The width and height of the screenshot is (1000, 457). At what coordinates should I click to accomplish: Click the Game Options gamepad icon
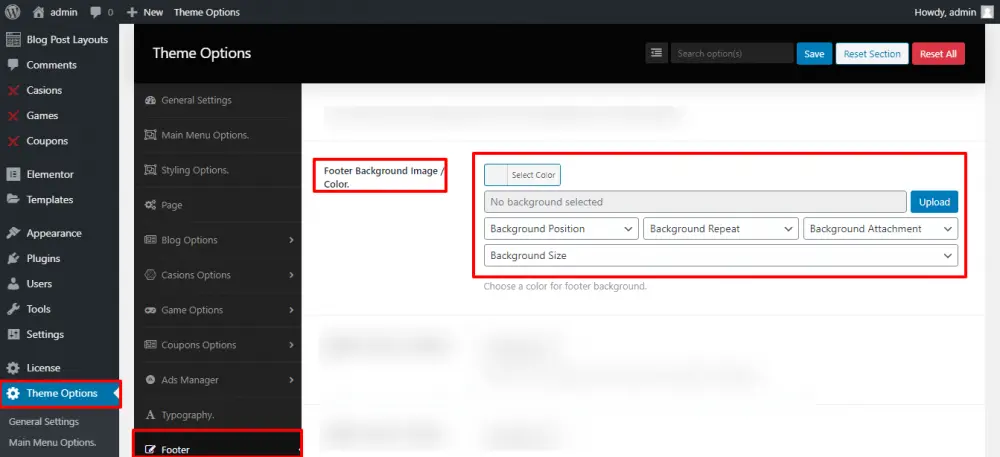coord(151,310)
